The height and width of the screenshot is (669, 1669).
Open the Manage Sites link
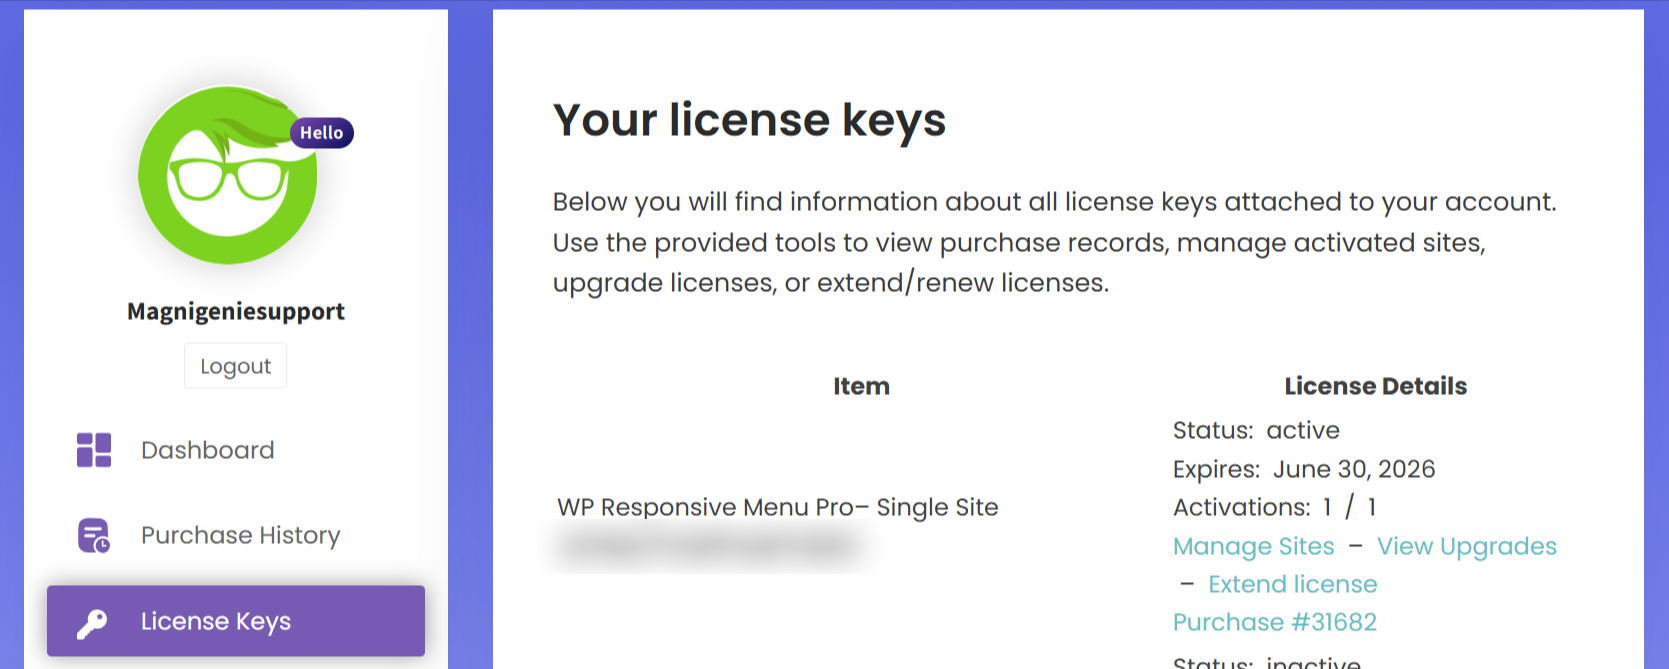coord(1253,546)
